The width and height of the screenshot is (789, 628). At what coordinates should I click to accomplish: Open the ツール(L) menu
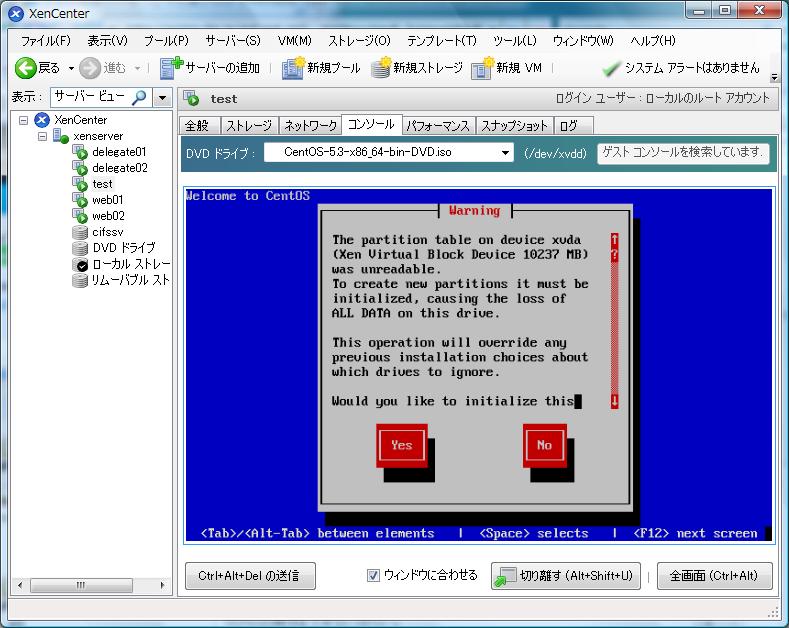coord(514,40)
